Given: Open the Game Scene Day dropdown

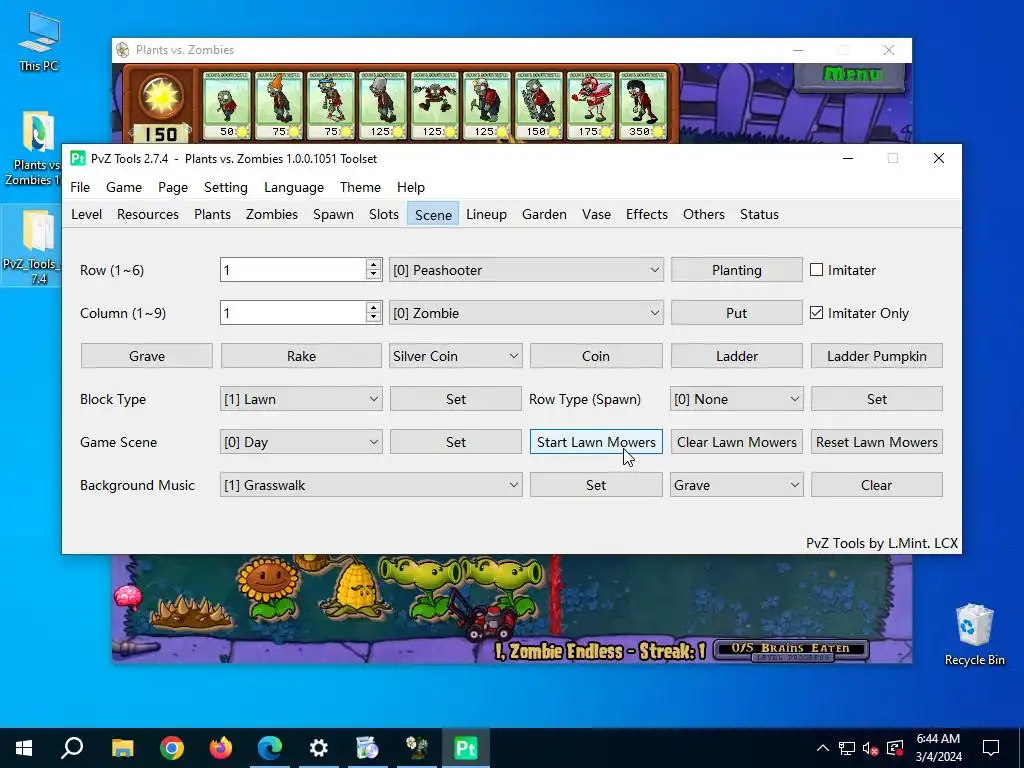Looking at the screenshot, I should tap(301, 442).
